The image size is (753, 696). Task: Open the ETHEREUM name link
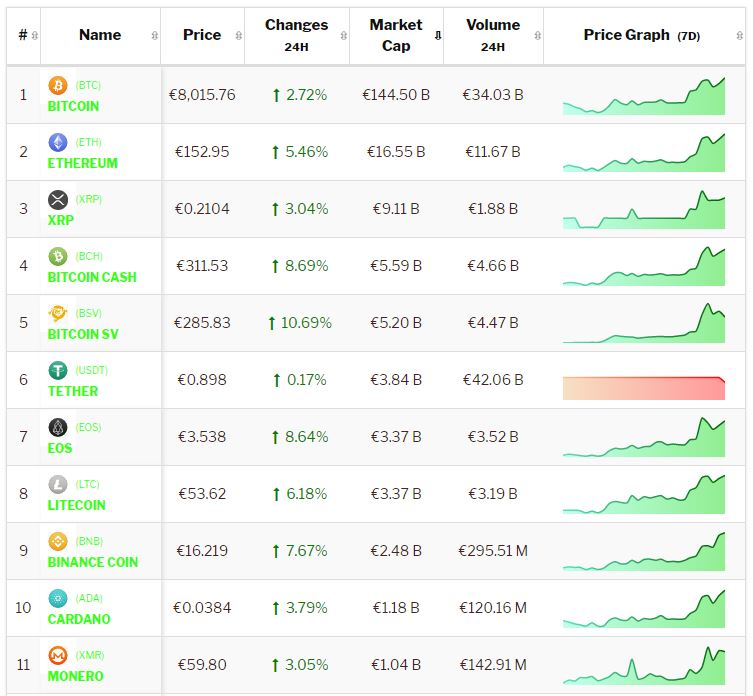click(x=83, y=163)
